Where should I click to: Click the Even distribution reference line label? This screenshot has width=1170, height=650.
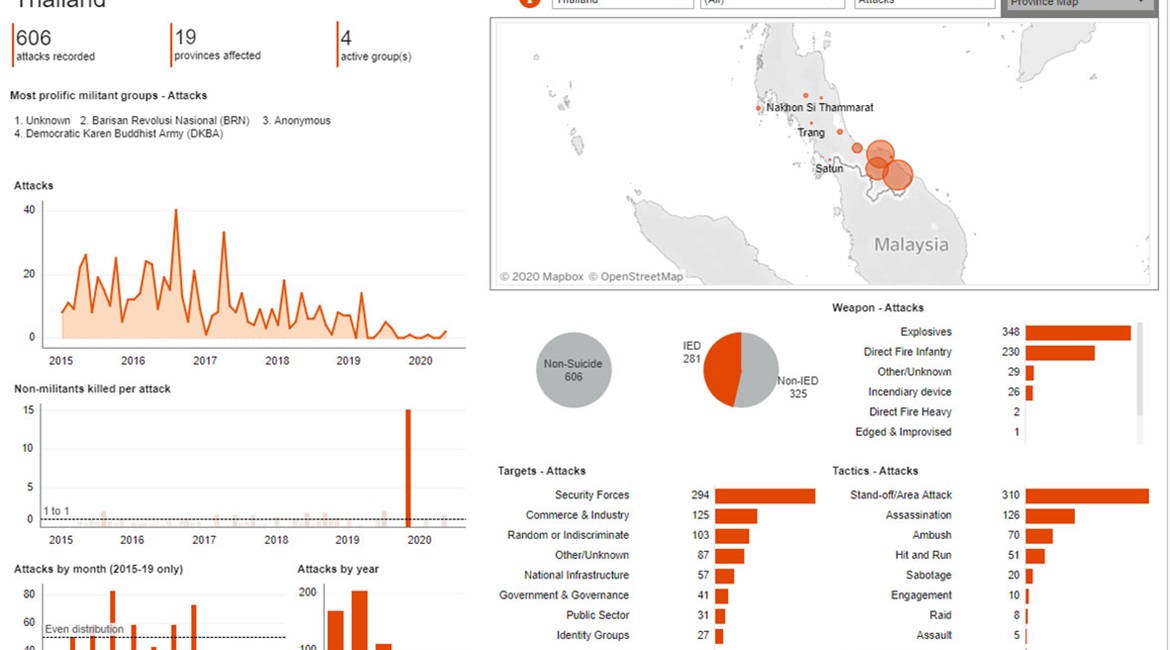[84, 629]
